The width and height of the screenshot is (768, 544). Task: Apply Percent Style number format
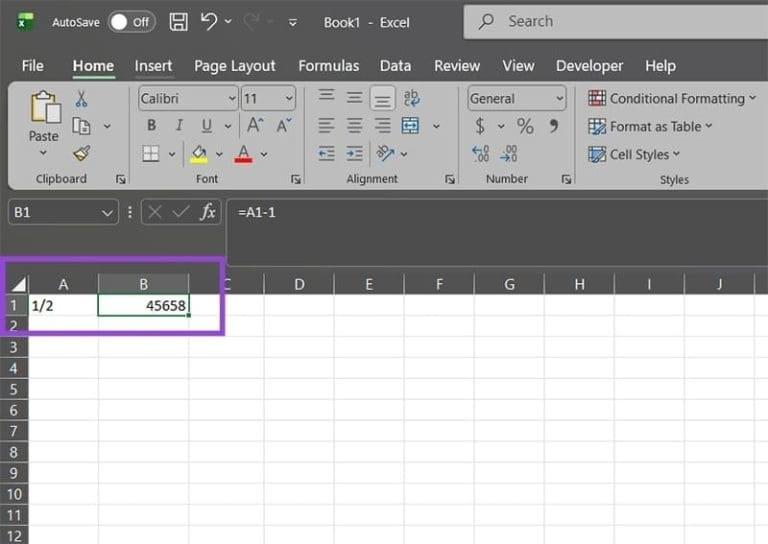[525, 126]
